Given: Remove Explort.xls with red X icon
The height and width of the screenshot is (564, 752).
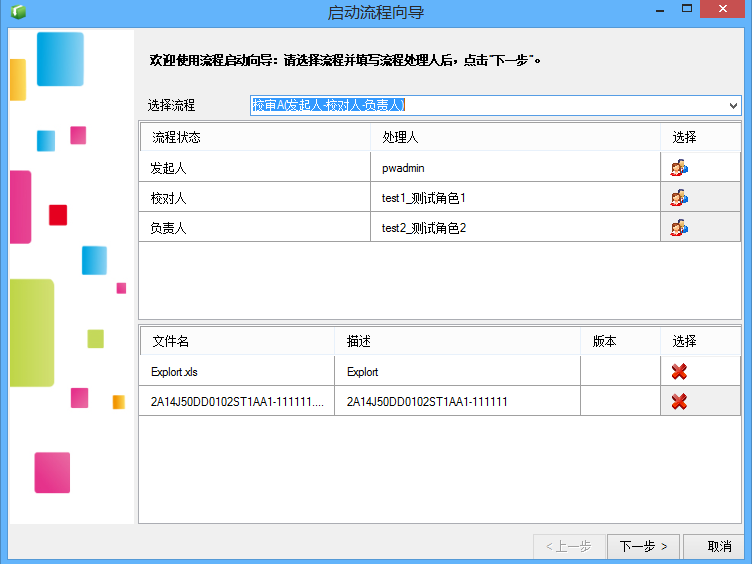Looking at the screenshot, I should [x=679, y=372].
